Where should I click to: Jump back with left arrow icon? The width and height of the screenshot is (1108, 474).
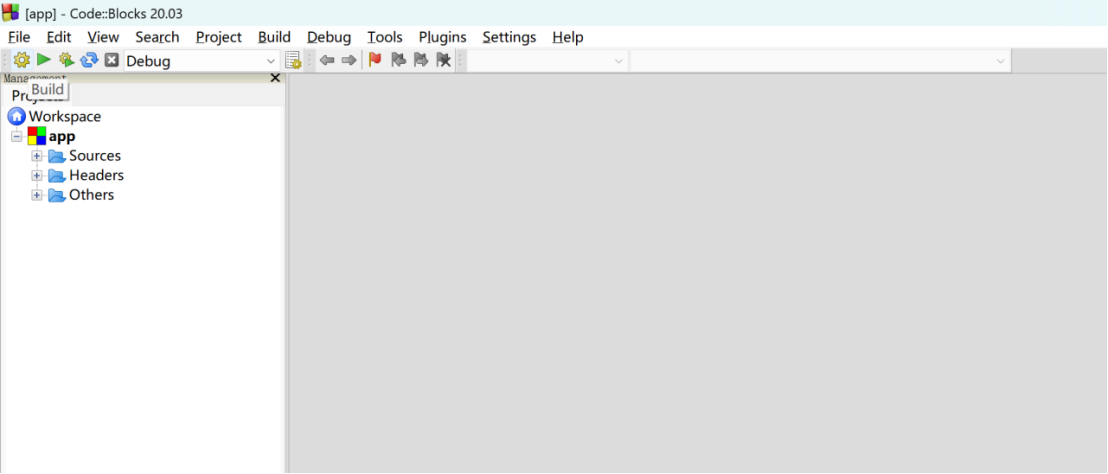(326, 60)
